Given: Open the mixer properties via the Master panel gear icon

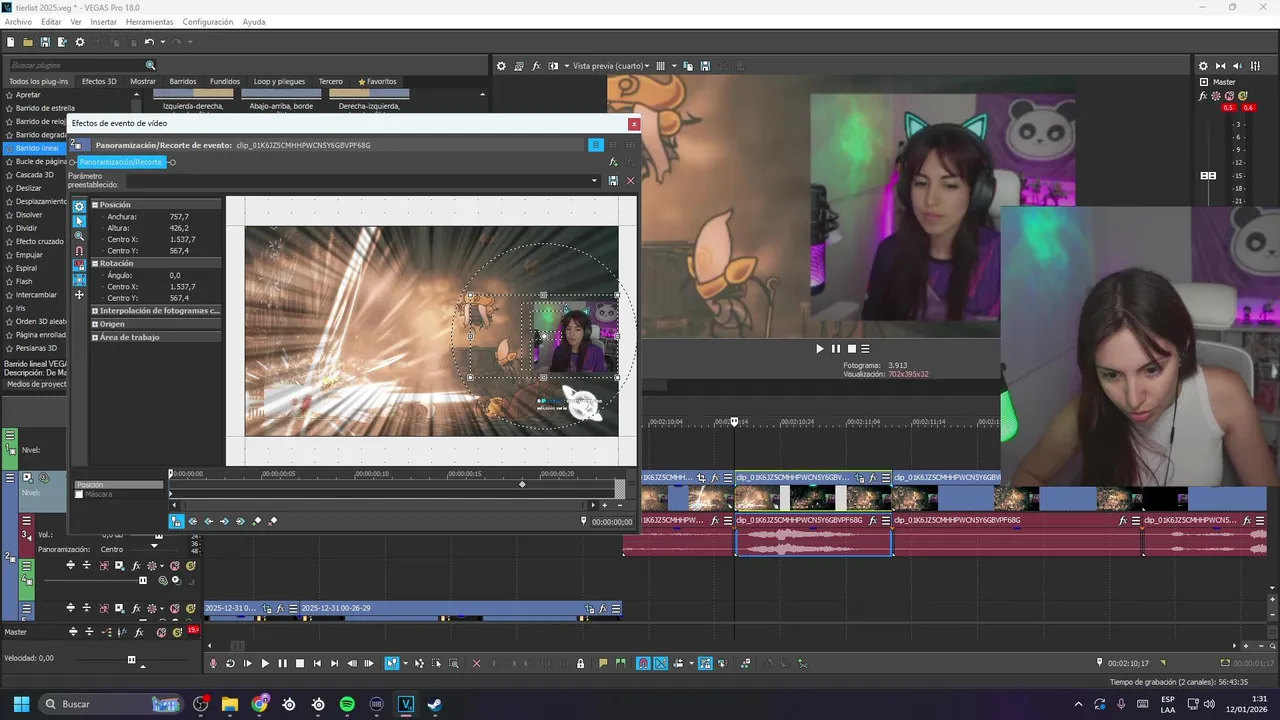Looking at the screenshot, I should tap(1203, 66).
